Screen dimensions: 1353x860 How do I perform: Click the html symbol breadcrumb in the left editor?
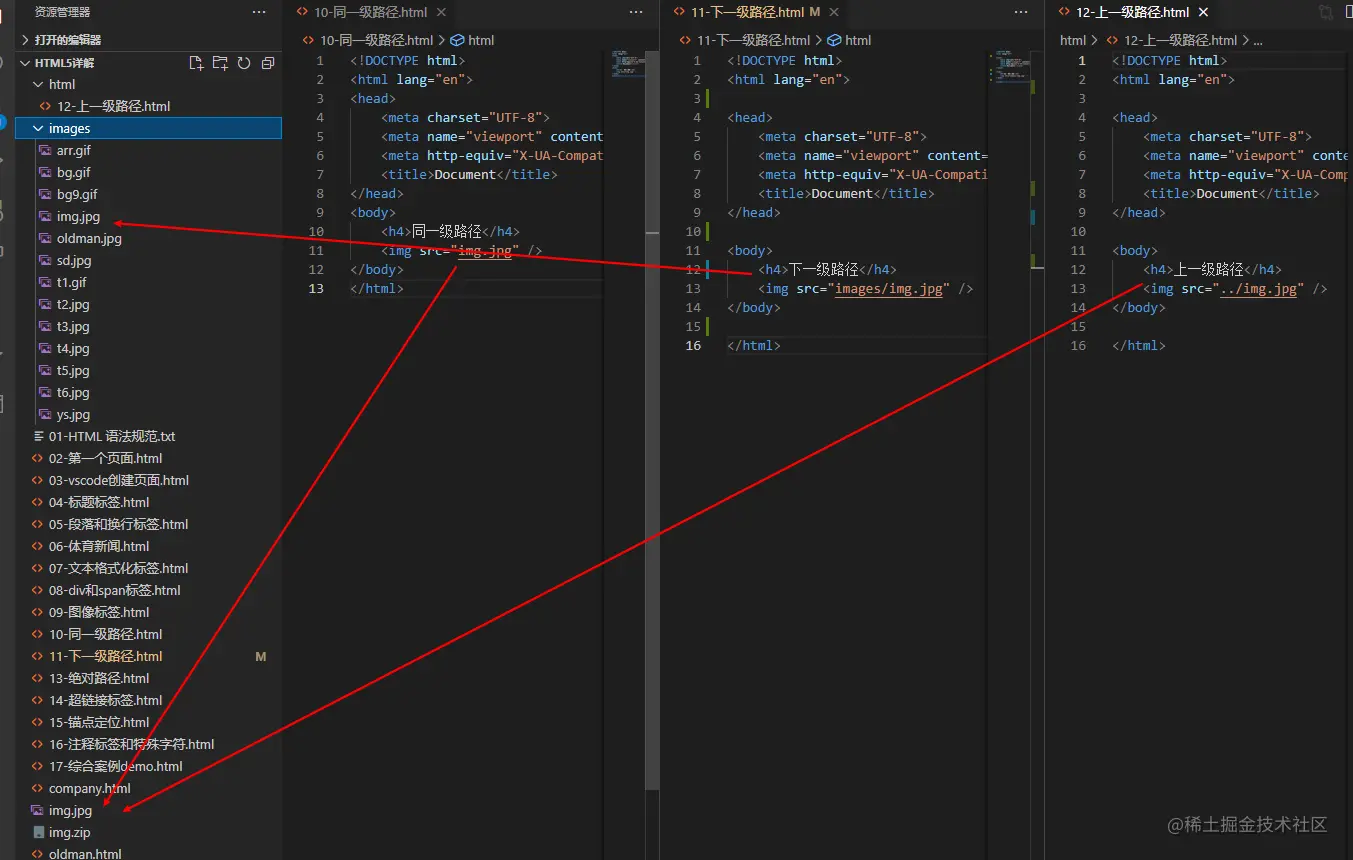point(473,40)
